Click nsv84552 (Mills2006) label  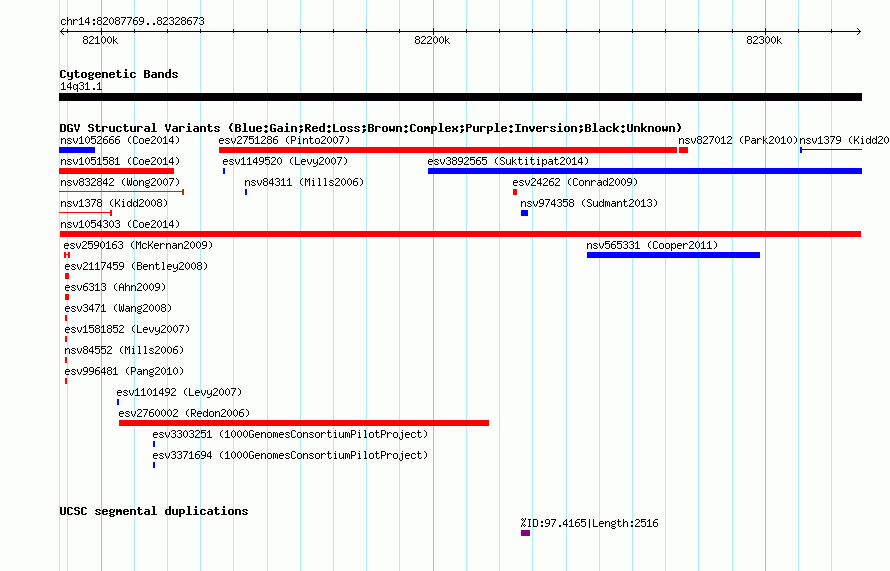(124, 350)
